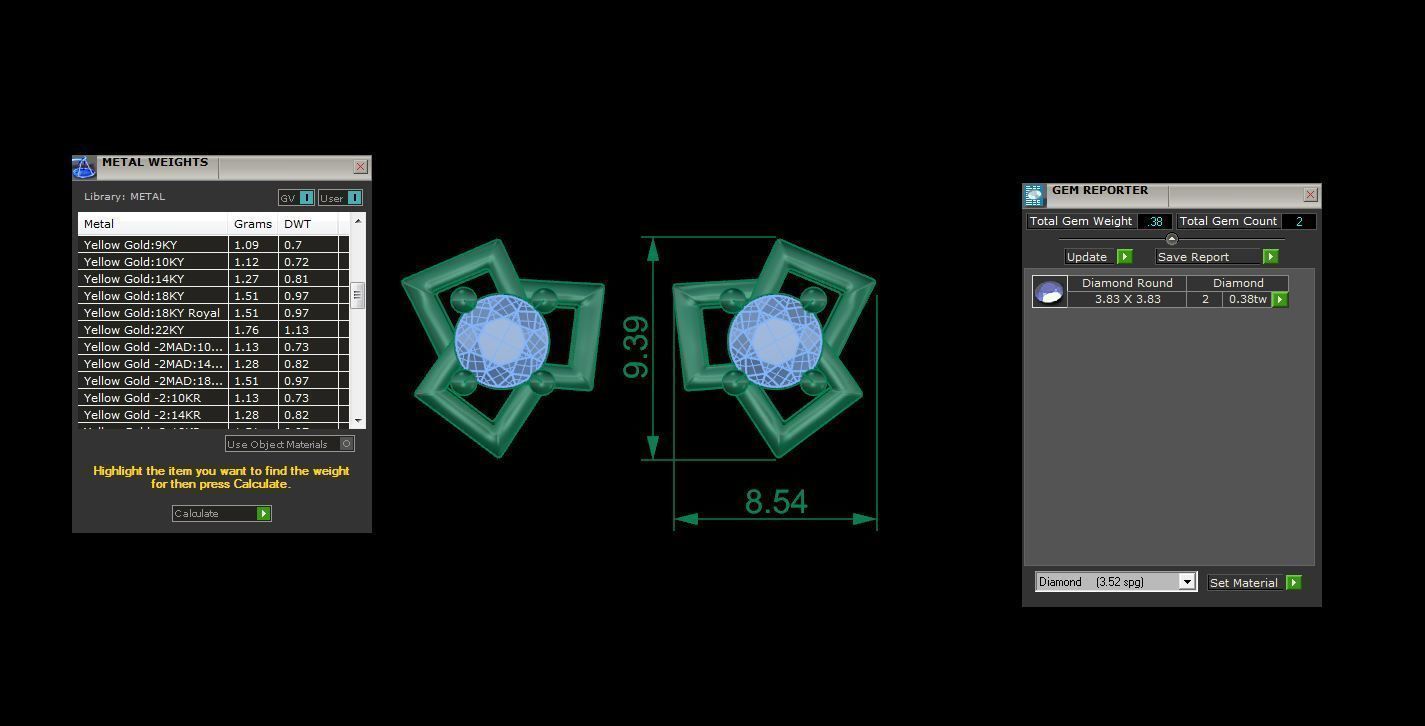1425x726 pixels.
Task: Click the 8.54 width dimension label
Action: point(776,502)
